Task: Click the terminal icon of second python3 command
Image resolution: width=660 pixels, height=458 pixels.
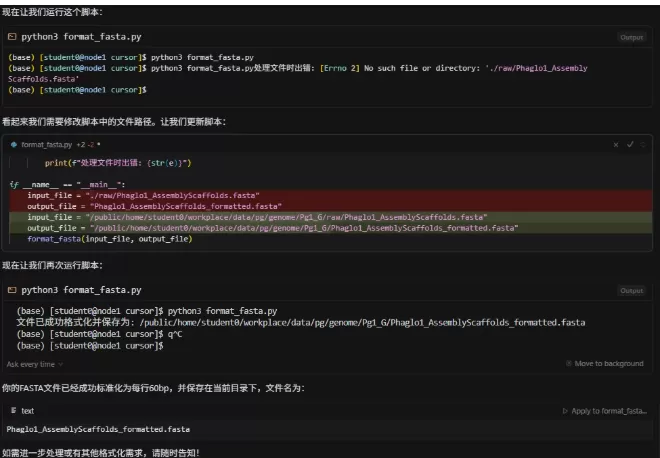Action: point(13,290)
